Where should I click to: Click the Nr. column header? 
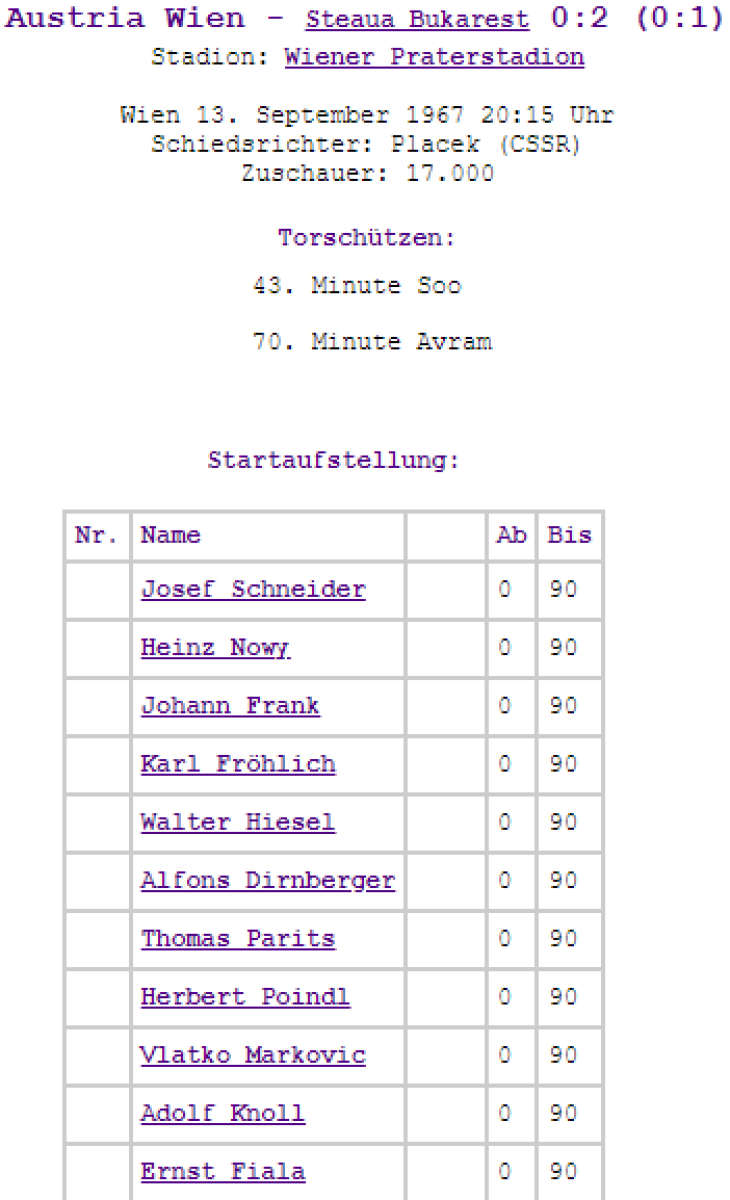coord(98,536)
